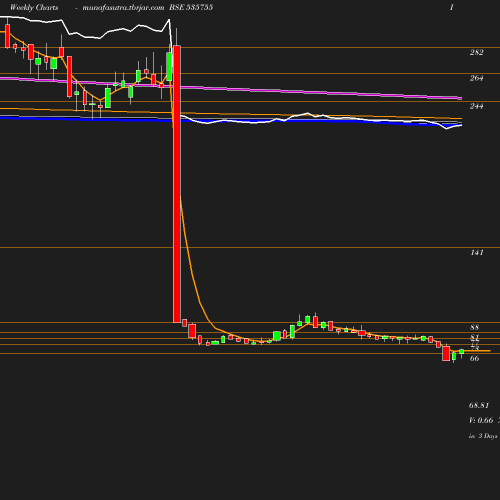
Task: Click the 66 price axis label
Action: (x=474, y=358)
